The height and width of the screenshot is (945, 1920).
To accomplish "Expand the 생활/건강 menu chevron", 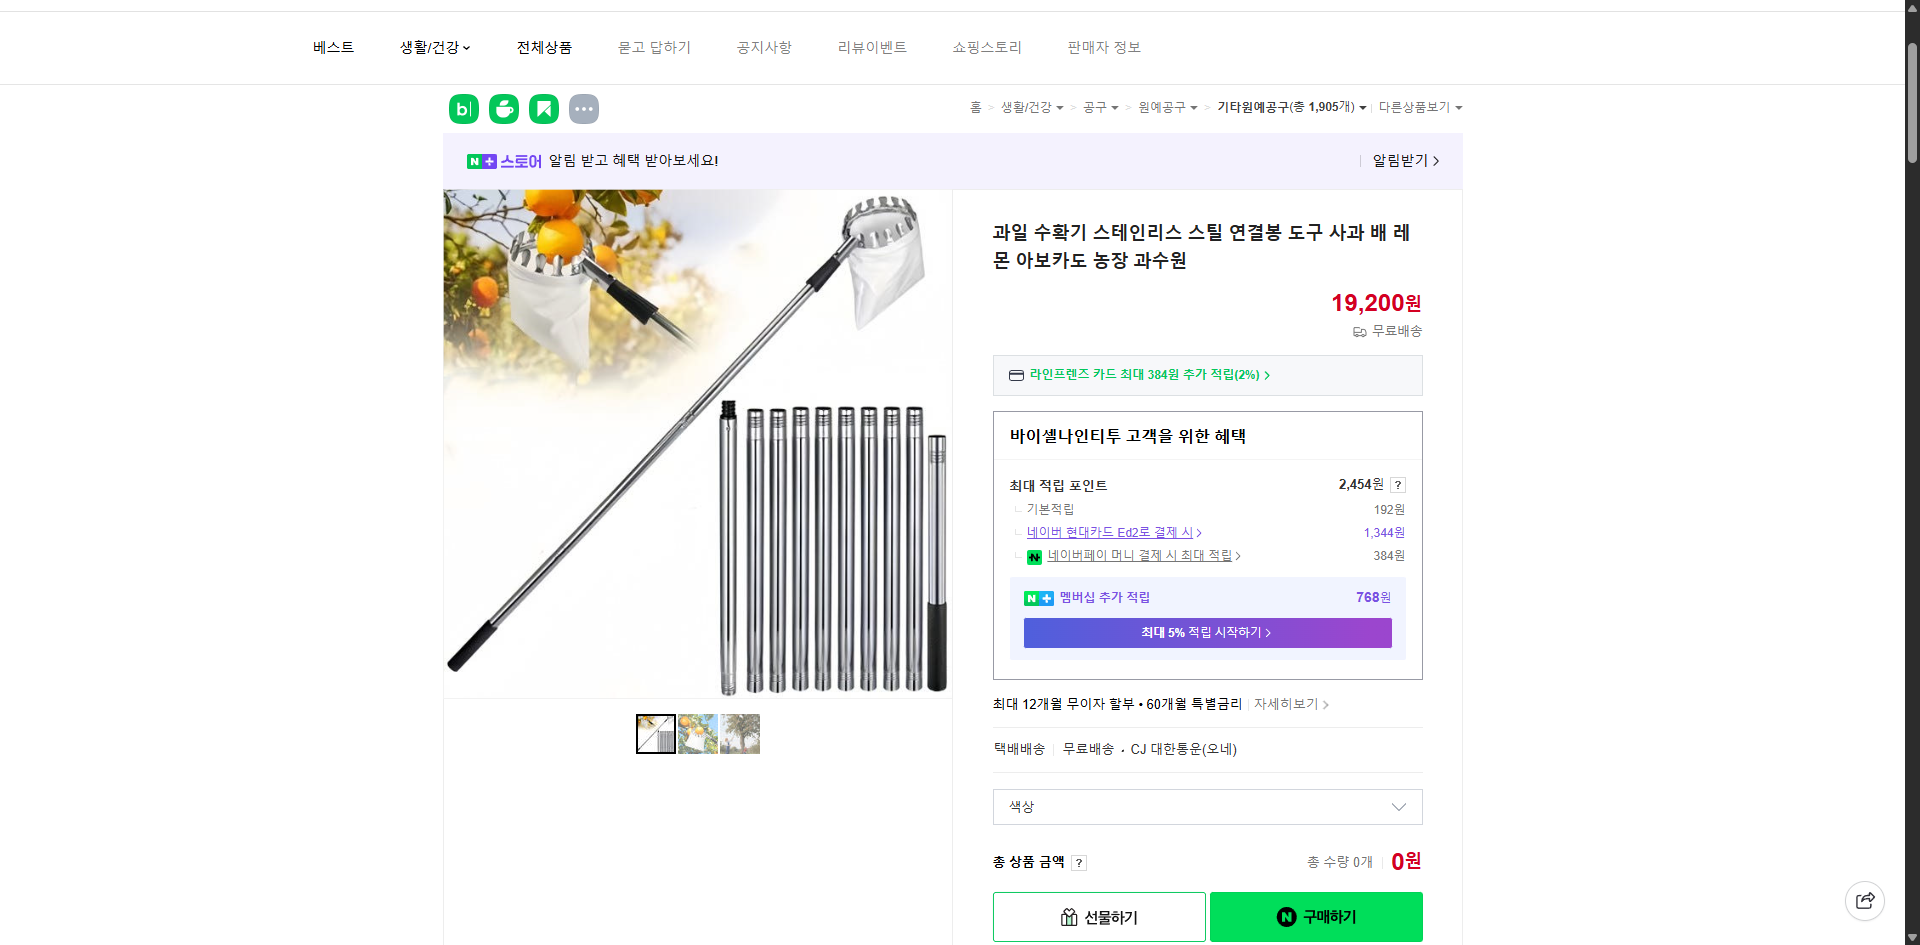I will pyautogui.click(x=467, y=47).
